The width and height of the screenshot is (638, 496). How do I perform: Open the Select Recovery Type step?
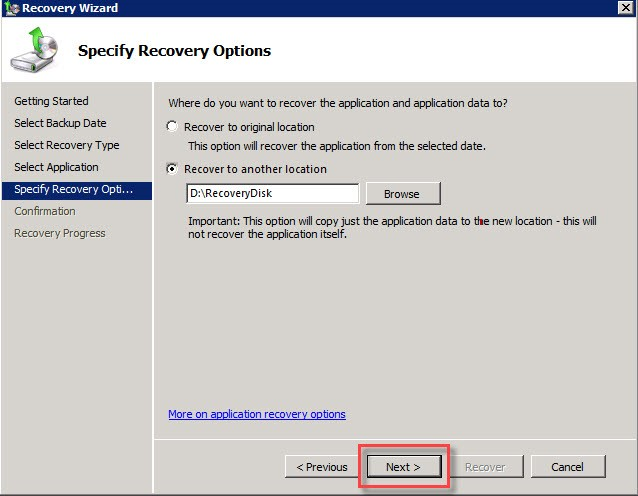click(66, 145)
